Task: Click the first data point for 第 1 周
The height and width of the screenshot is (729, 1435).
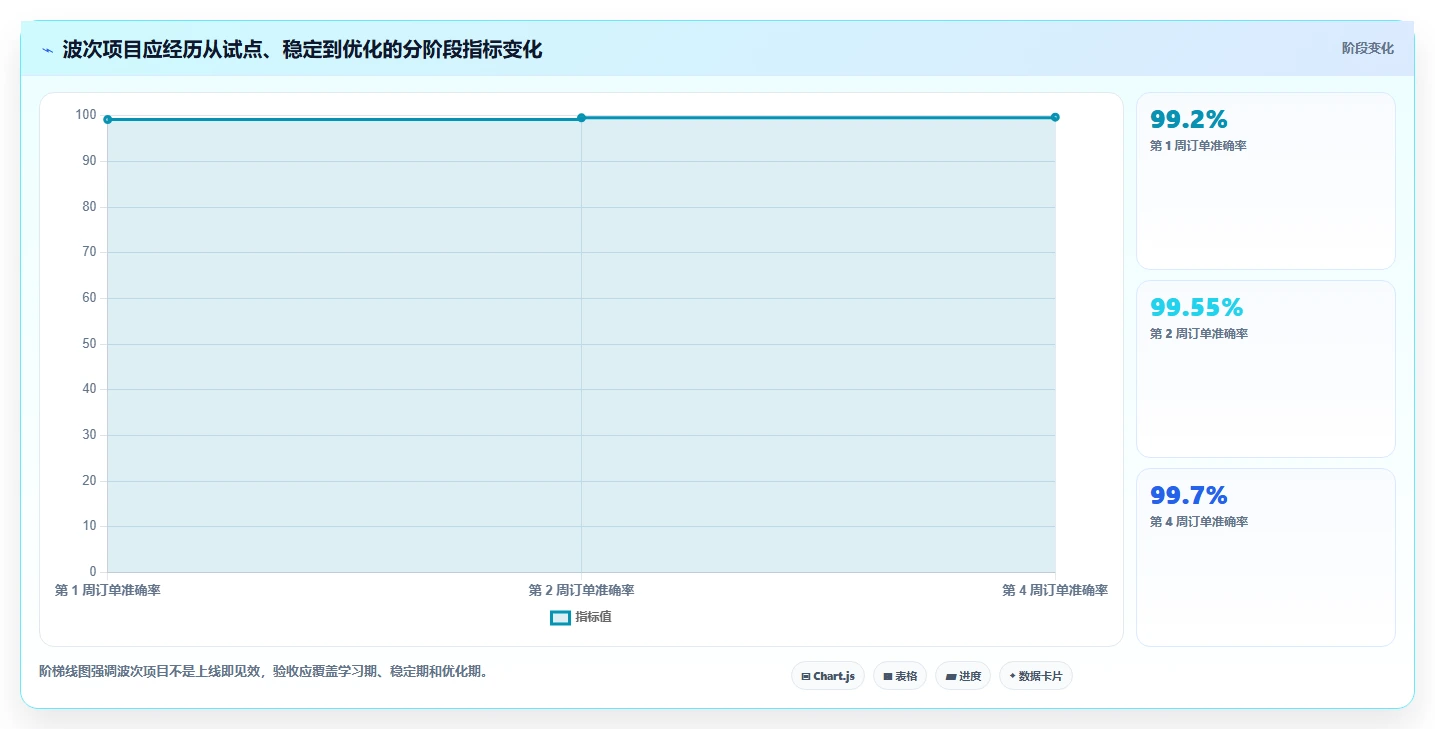Action: point(107,119)
